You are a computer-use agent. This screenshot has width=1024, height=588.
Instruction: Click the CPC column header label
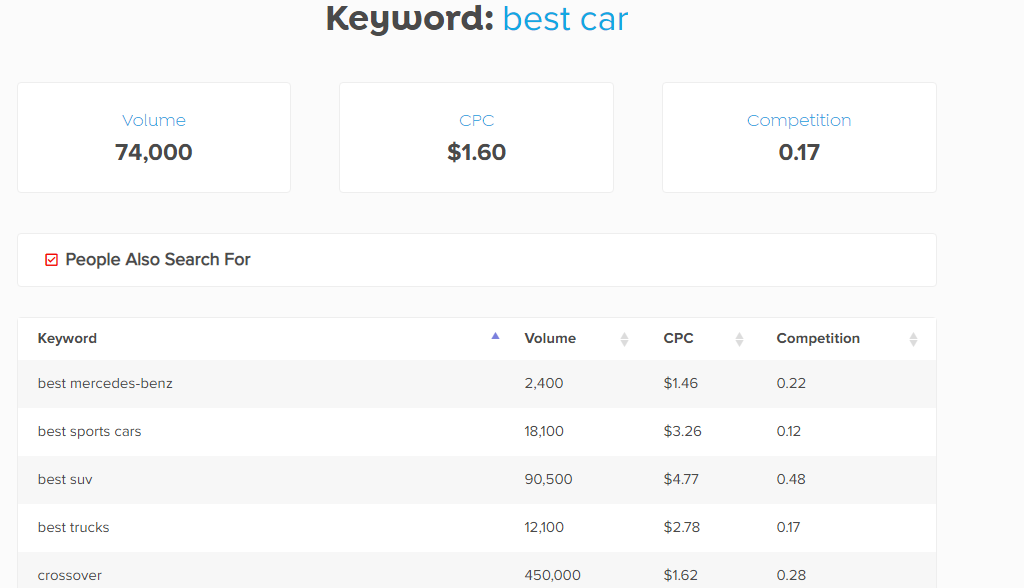pyautogui.click(x=678, y=338)
